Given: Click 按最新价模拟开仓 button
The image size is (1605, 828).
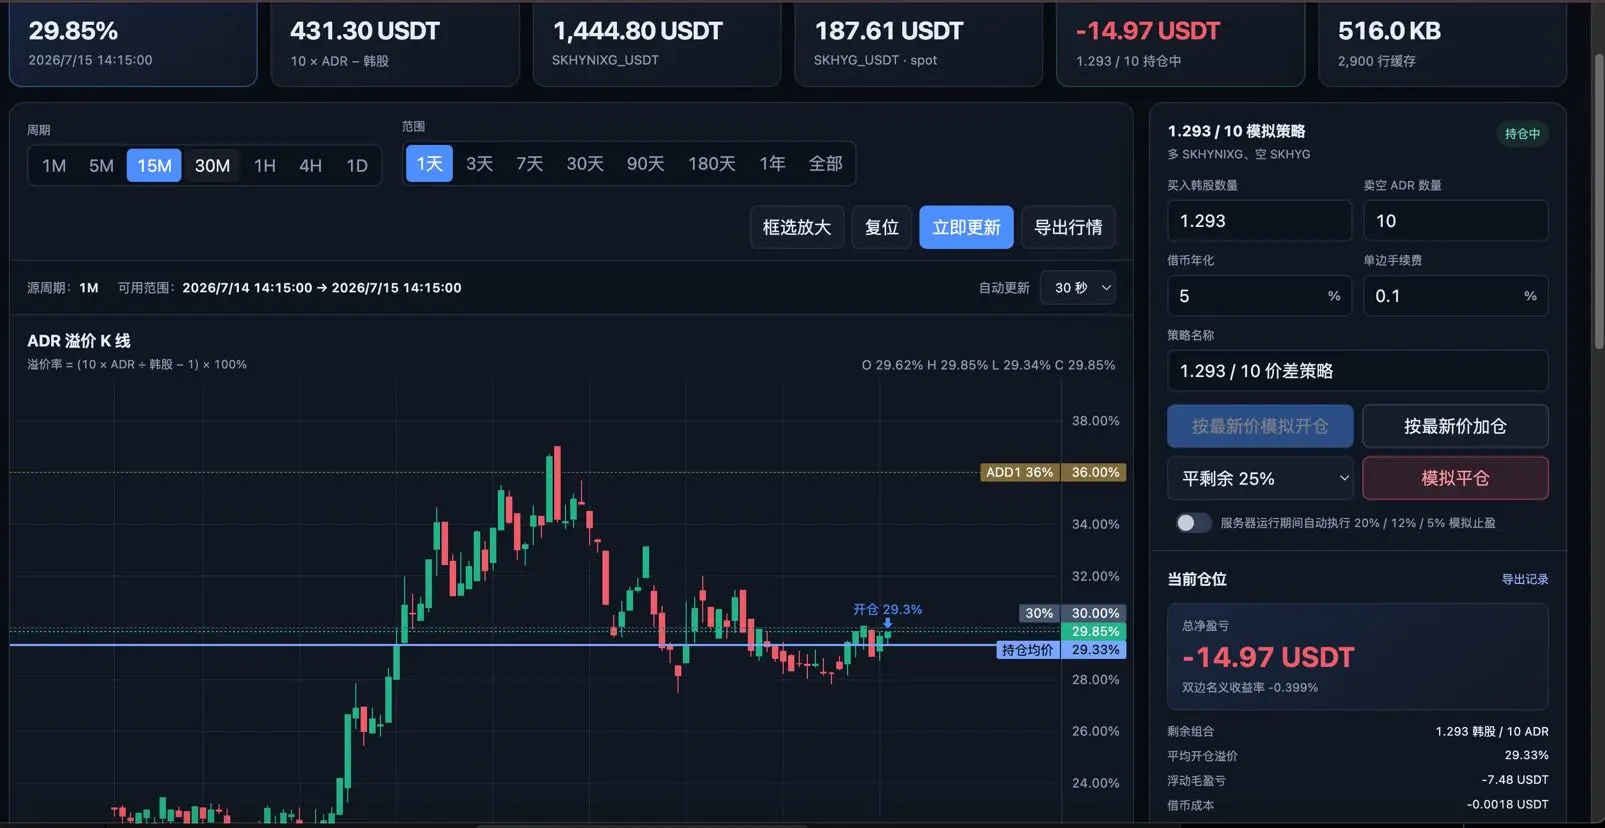Looking at the screenshot, I should (1260, 426).
